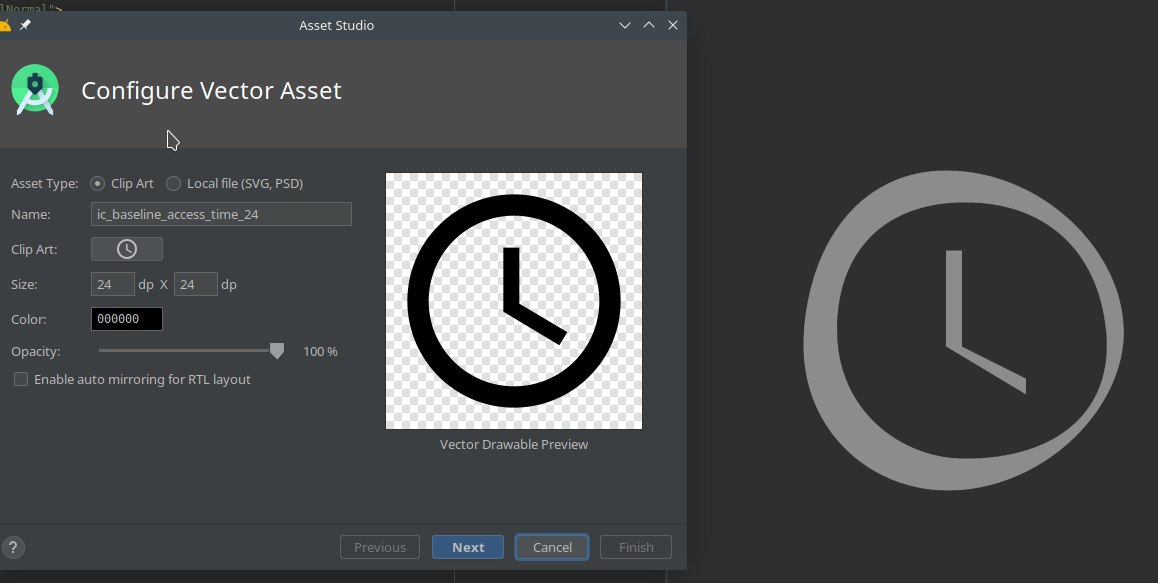Open the Clip Art clock icon picker
Screen dimensions: 1158x583
tap(127, 249)
